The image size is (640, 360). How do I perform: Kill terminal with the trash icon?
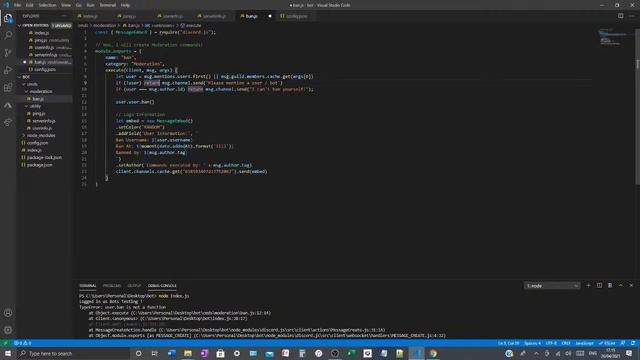pyautogui.click(x=610, y=286)
